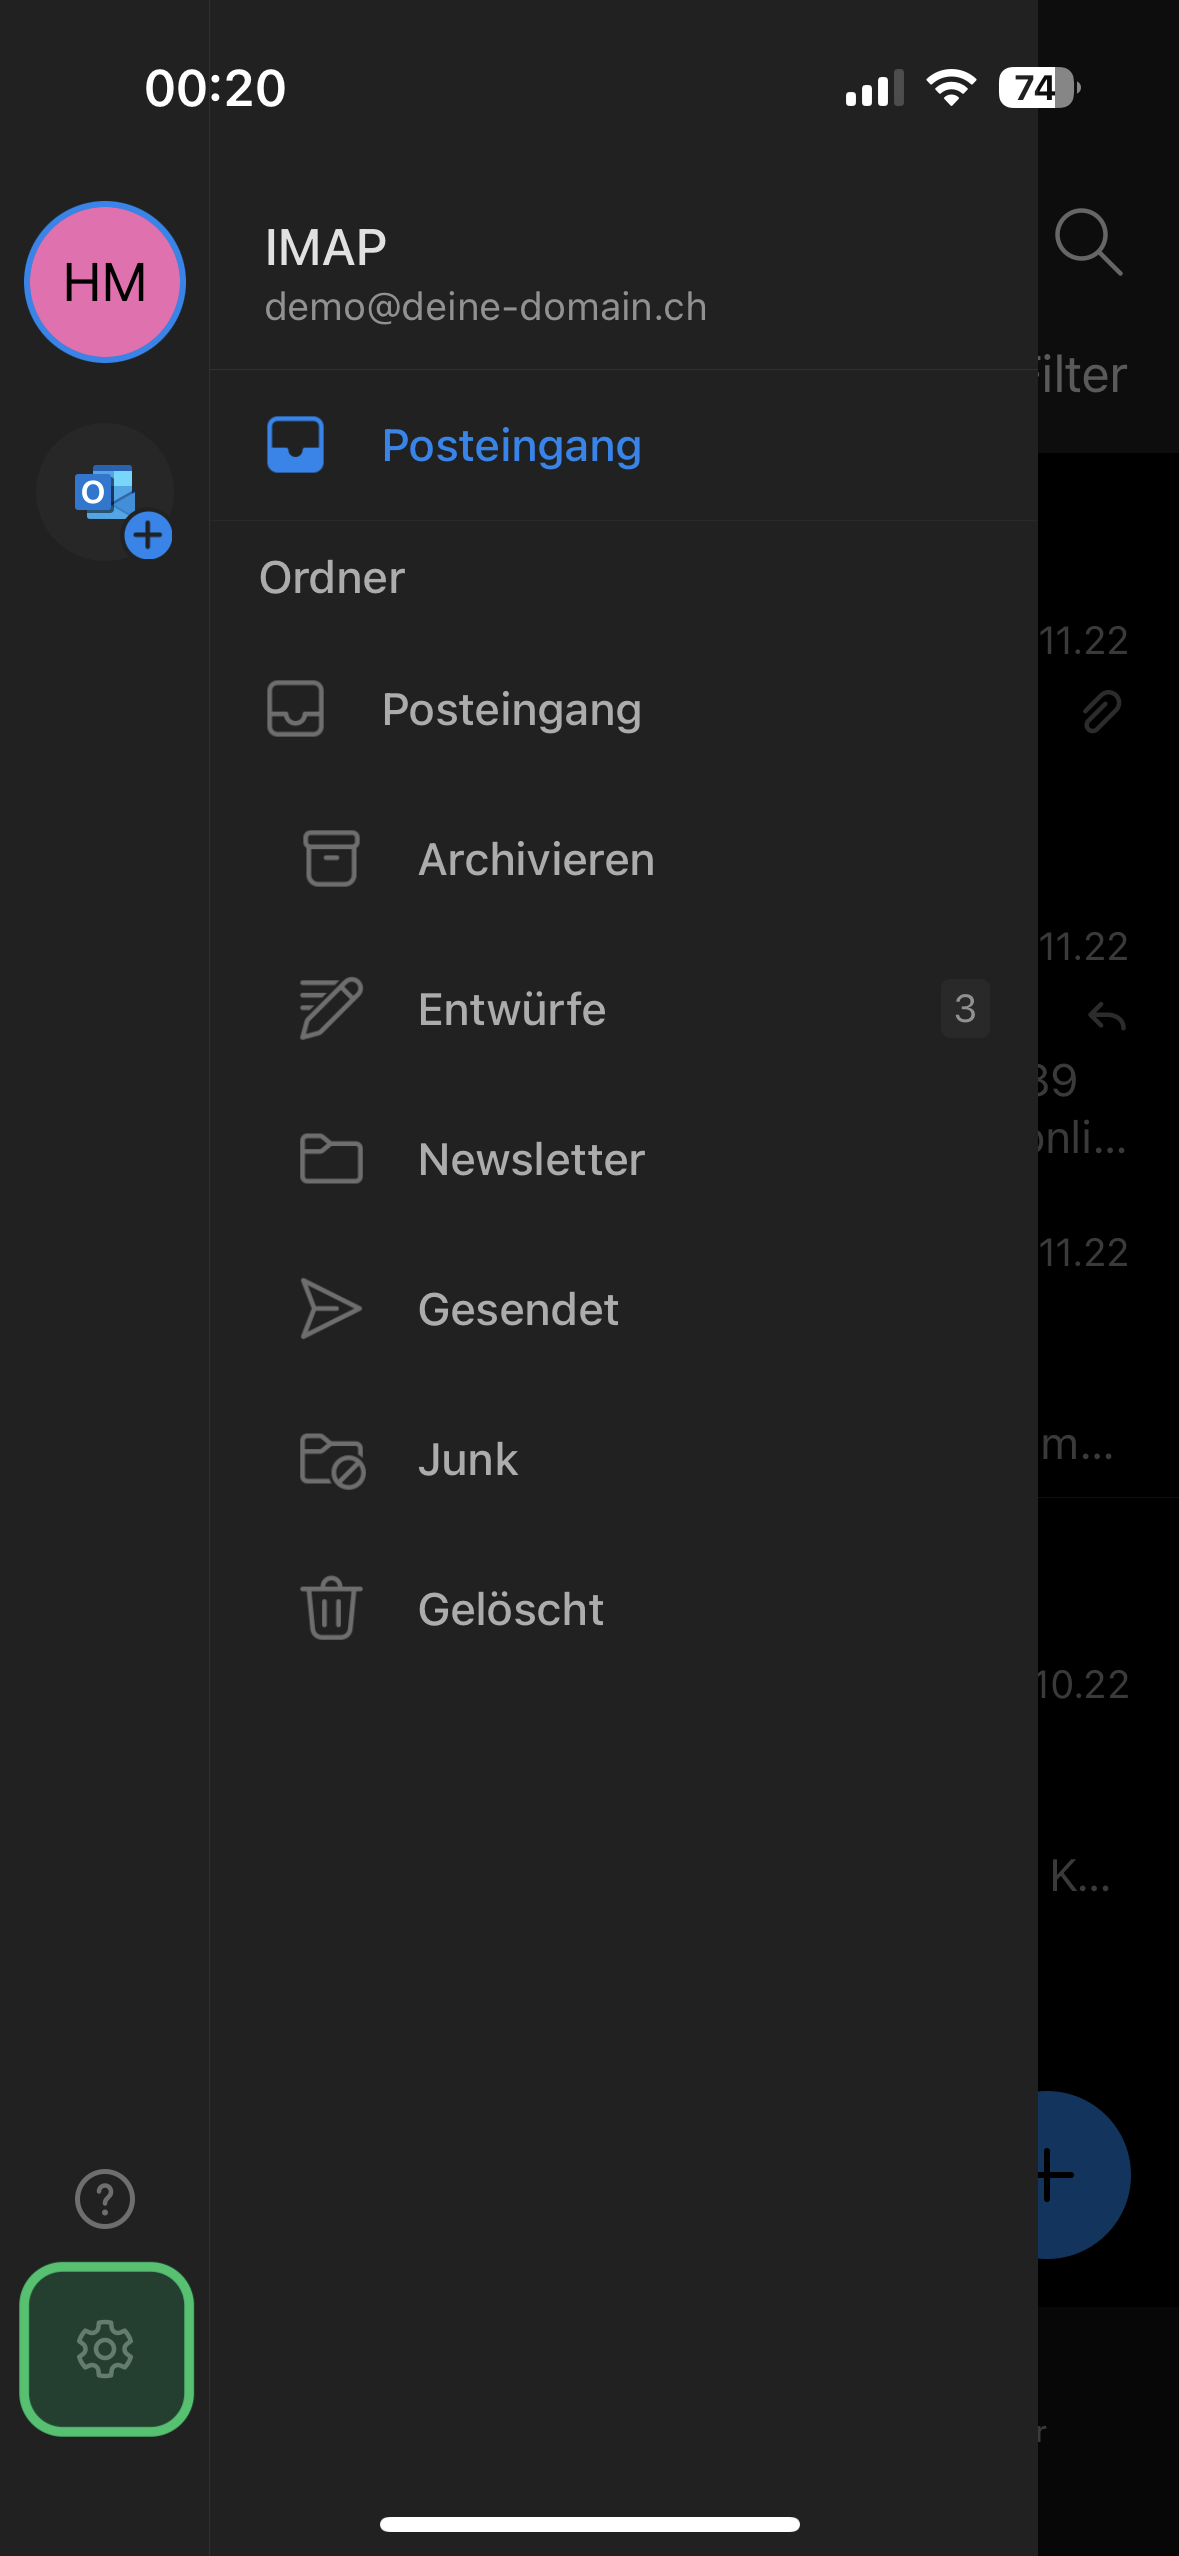Select the HM account avatar
1179x2556 pixels.
click(x=105, y=282)
